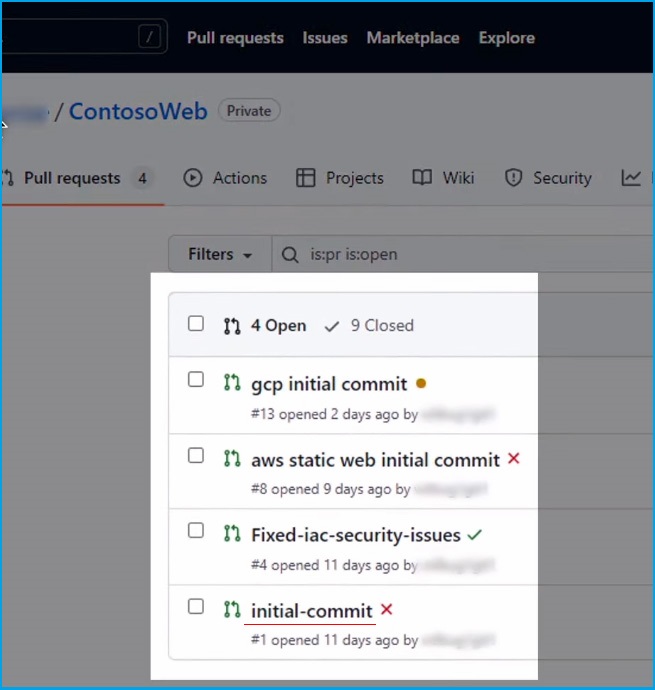Image resolution: width=655 pixels, height=690 pixels.
Task: Click the Projects table icon
Action: (305, 178)
